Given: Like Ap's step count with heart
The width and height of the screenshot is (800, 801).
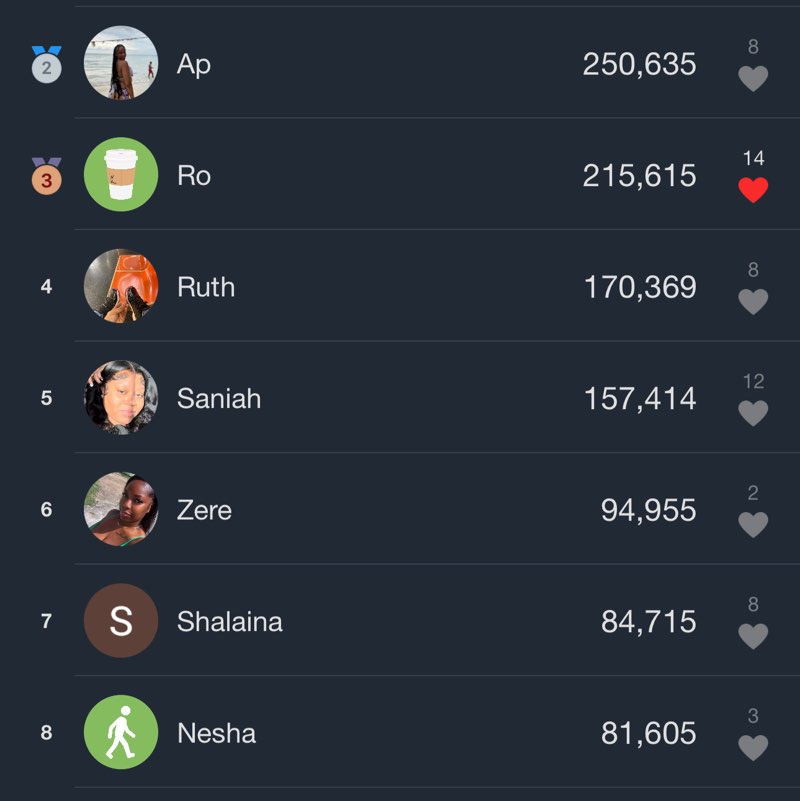Looking at the screenshot, I should click(753, 78).
